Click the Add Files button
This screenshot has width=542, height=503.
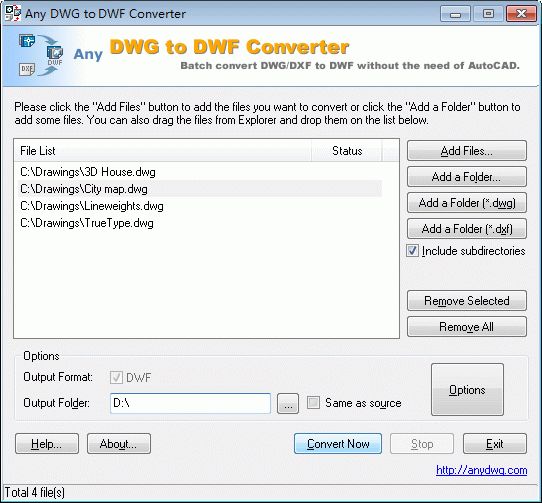[467, 151]
